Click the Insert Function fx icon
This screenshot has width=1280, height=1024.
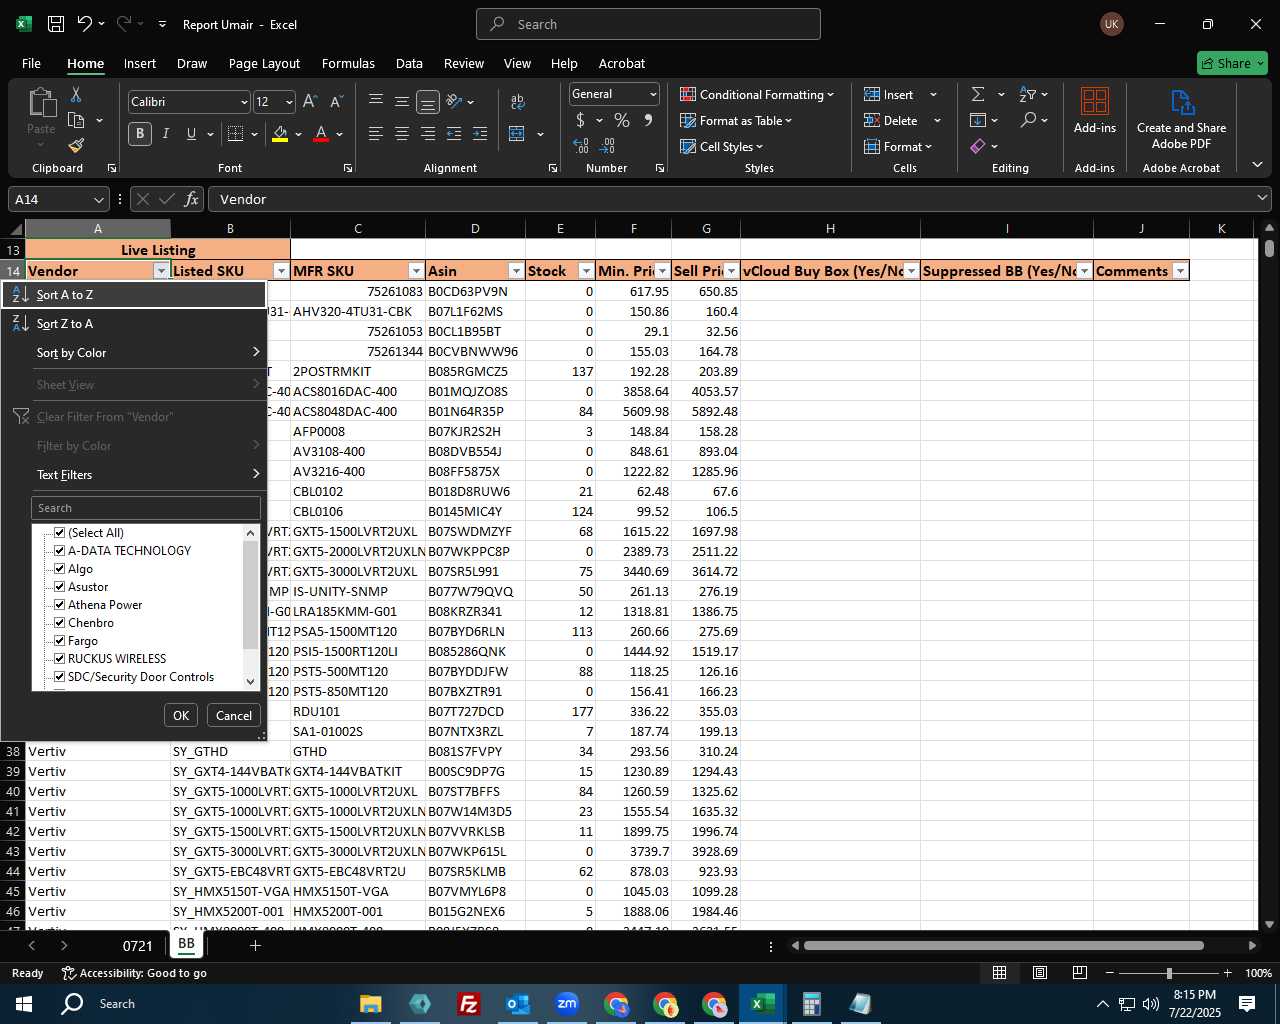(x=192, y=199)
